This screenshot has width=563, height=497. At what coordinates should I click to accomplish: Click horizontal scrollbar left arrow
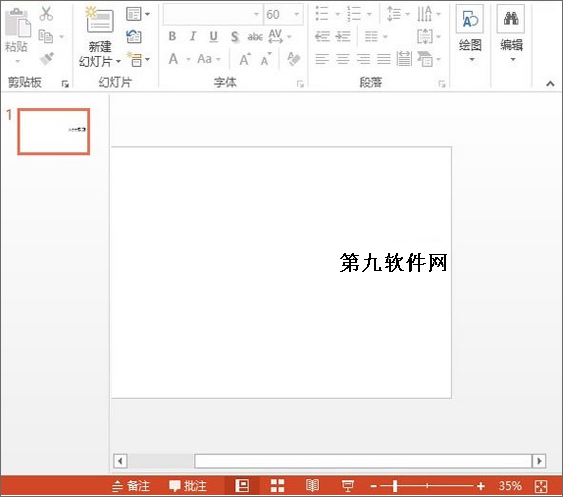coord(120,461)
